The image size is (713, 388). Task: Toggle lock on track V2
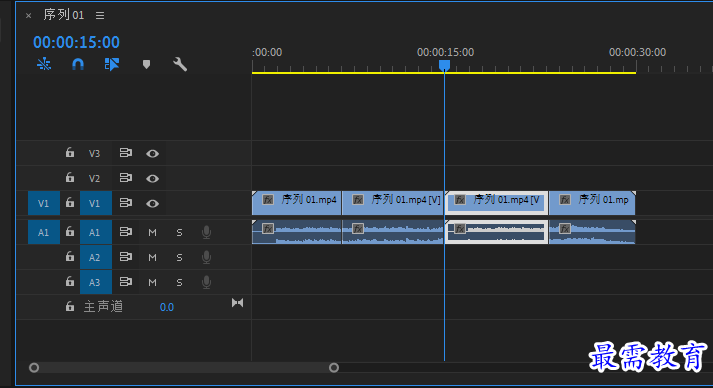70,177
